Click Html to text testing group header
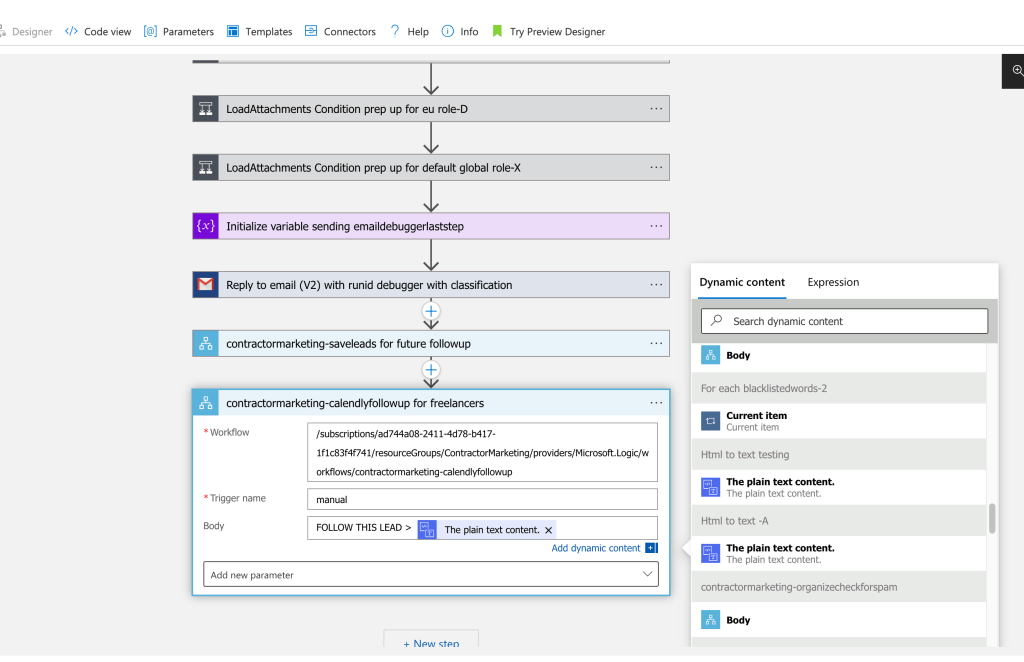Screen dimensions: 1024x662 point(839,454)
